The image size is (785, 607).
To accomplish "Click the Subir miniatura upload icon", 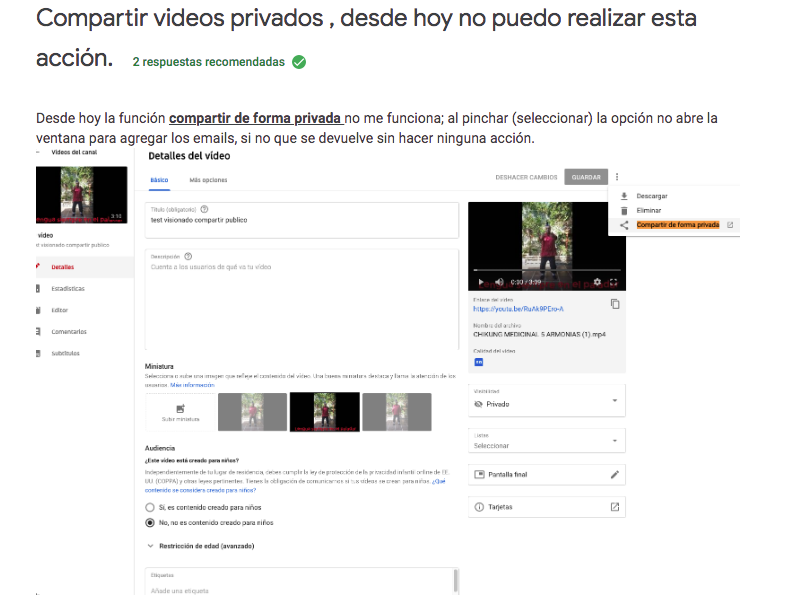I will [181, 409].
